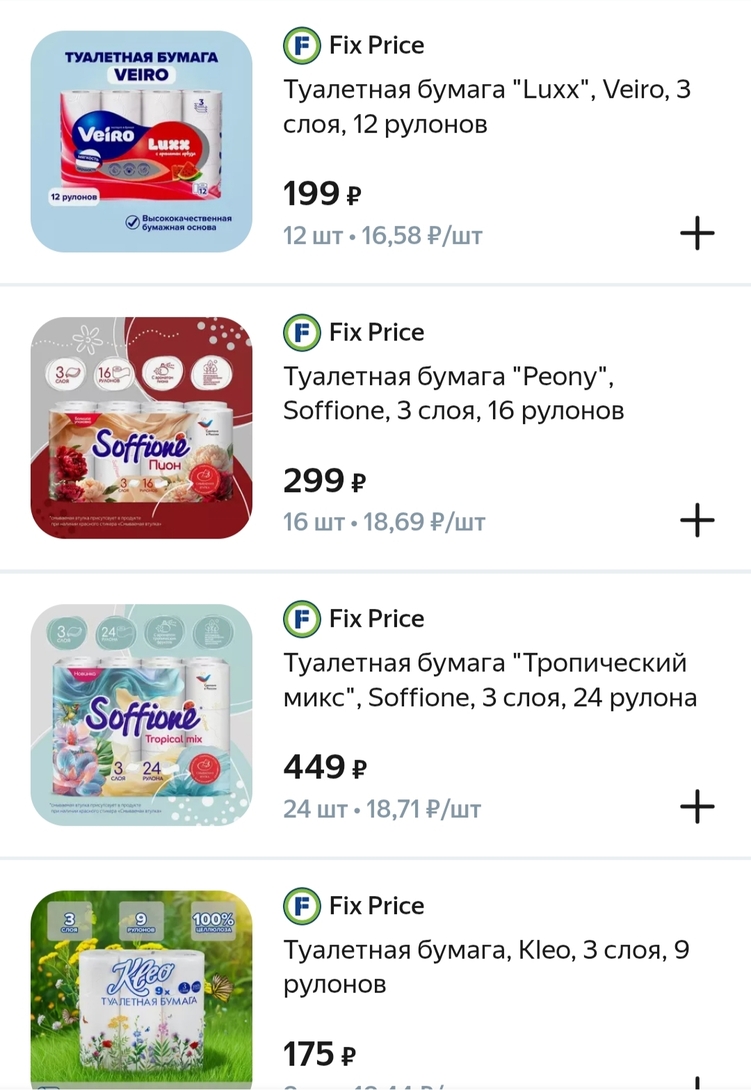Click the 449 ₽ price
The height and width of the screenshot is (1090, 751).
325,768
